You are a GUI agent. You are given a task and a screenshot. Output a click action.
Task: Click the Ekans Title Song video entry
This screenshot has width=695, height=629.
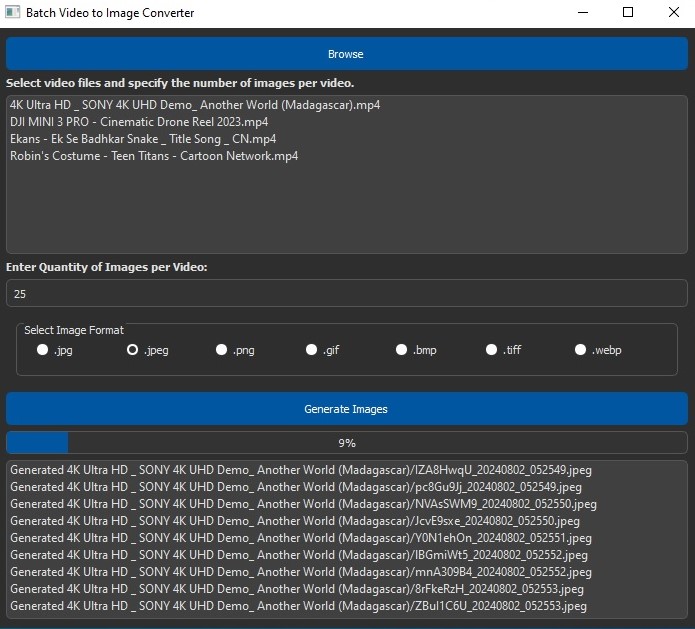click(143, 139)
